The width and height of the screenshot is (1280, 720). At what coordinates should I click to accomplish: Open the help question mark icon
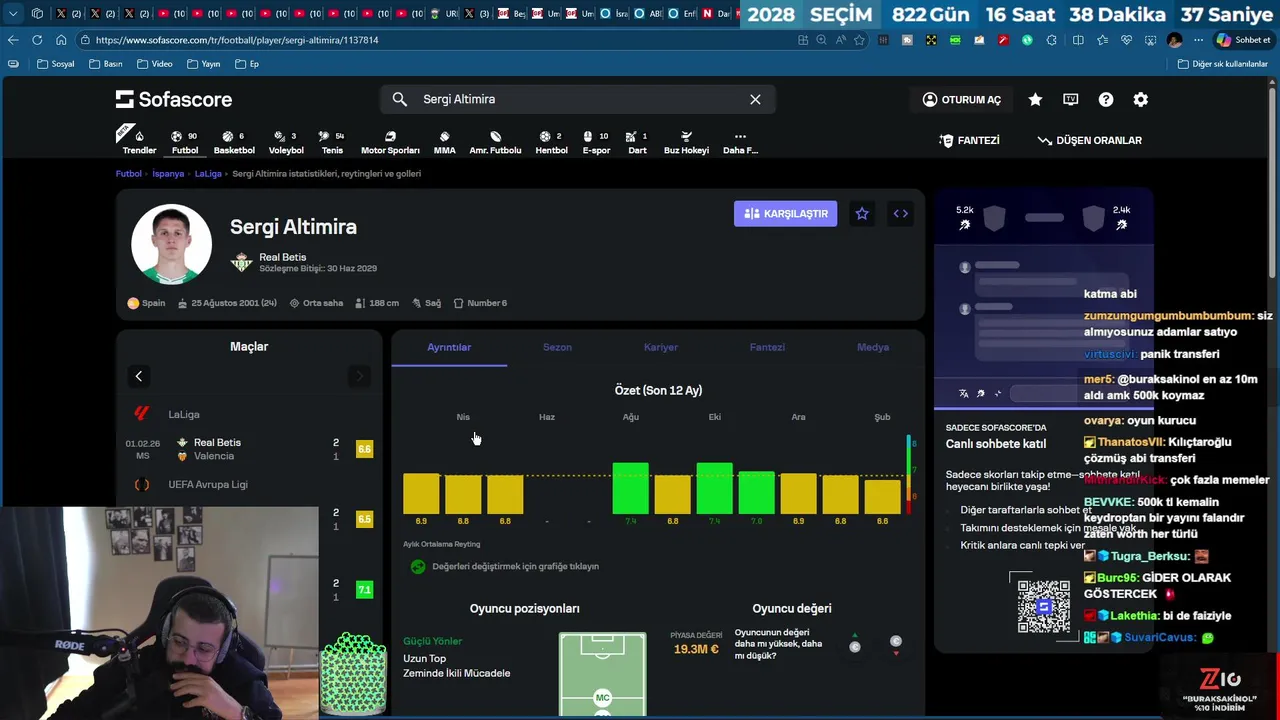click(1106, 99)
